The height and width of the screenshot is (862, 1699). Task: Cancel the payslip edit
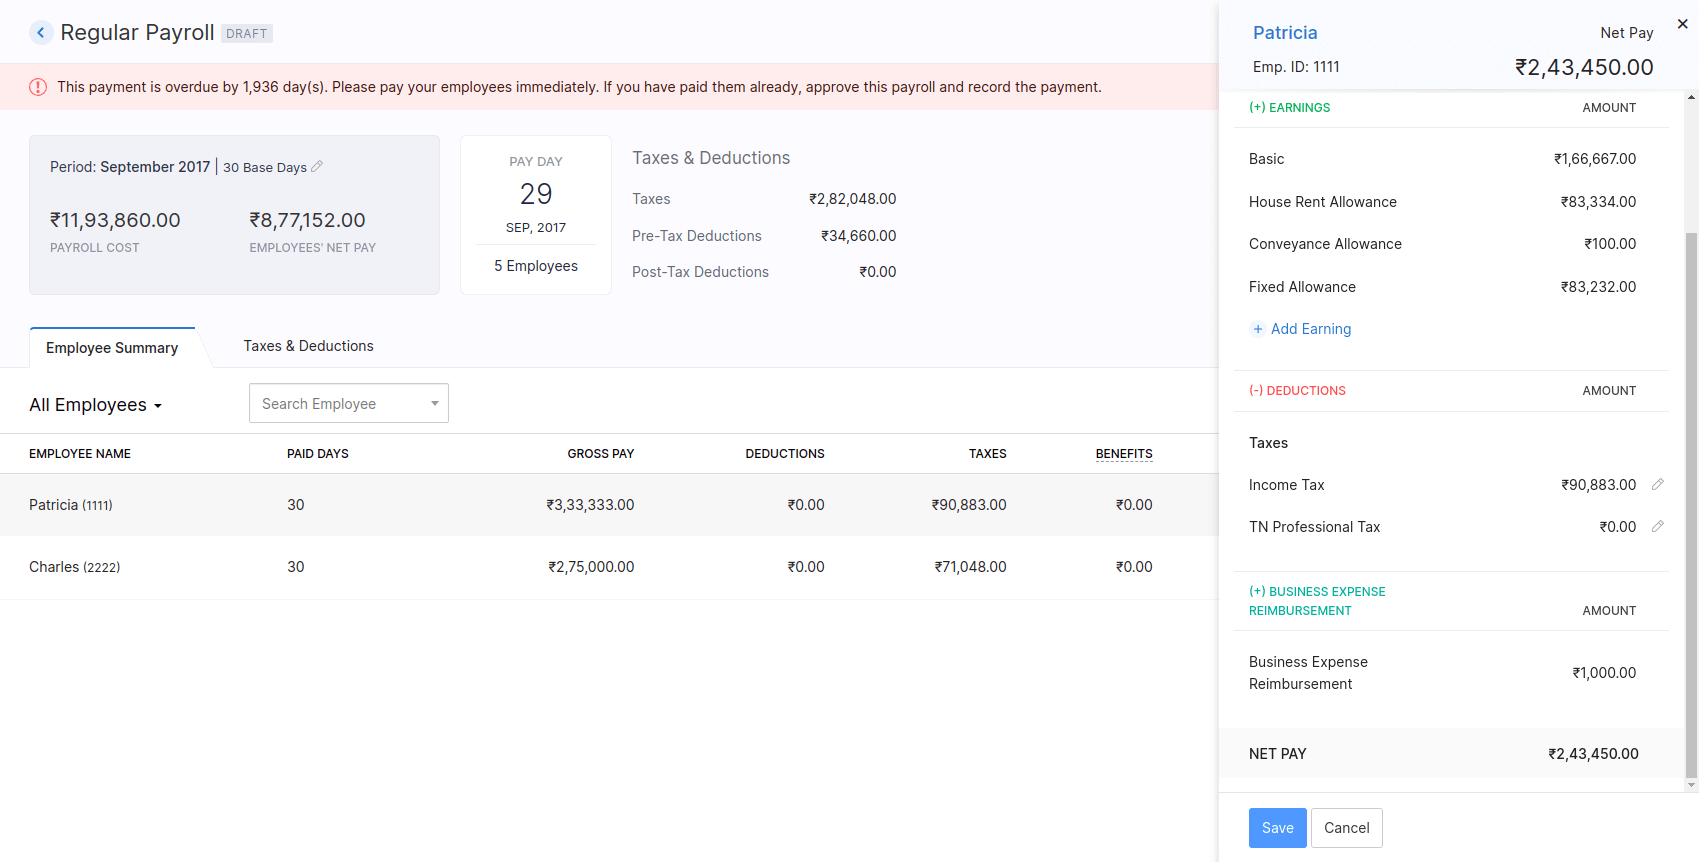click(1346, 828)
